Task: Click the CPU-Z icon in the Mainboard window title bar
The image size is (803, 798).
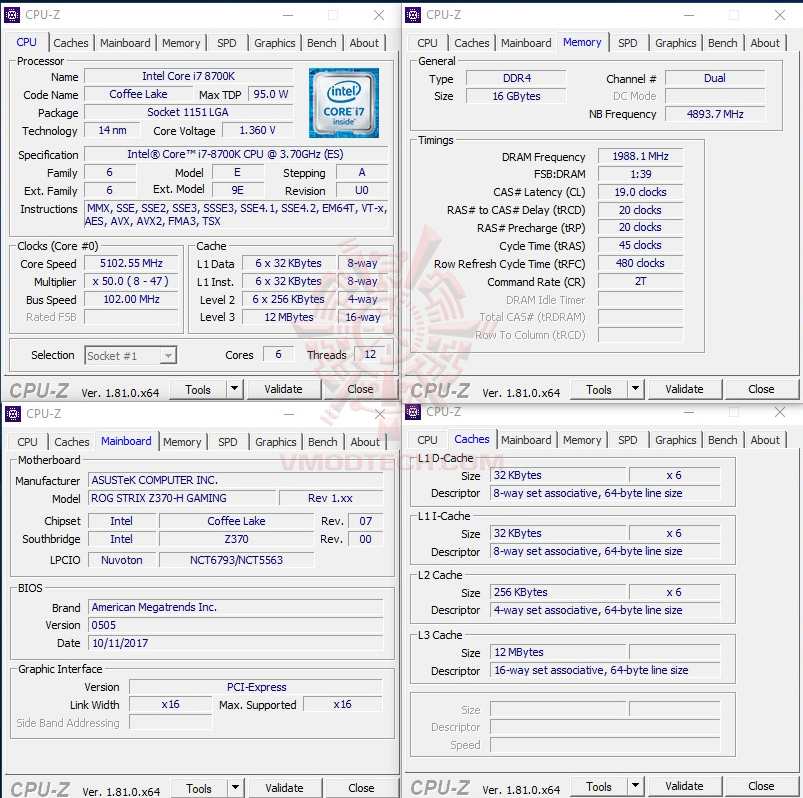Action: click(x=12, y=413)
